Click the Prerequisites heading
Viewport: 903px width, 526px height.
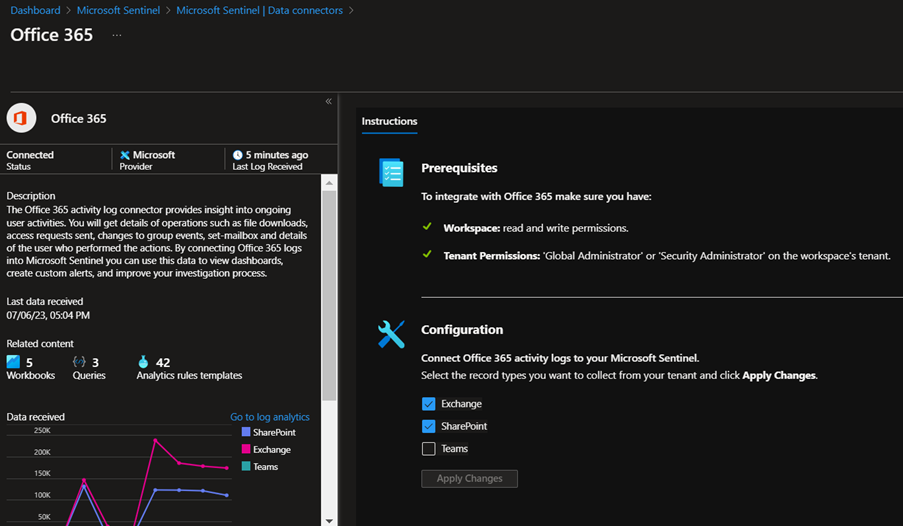pyautogui.click(x=459, y=168)
